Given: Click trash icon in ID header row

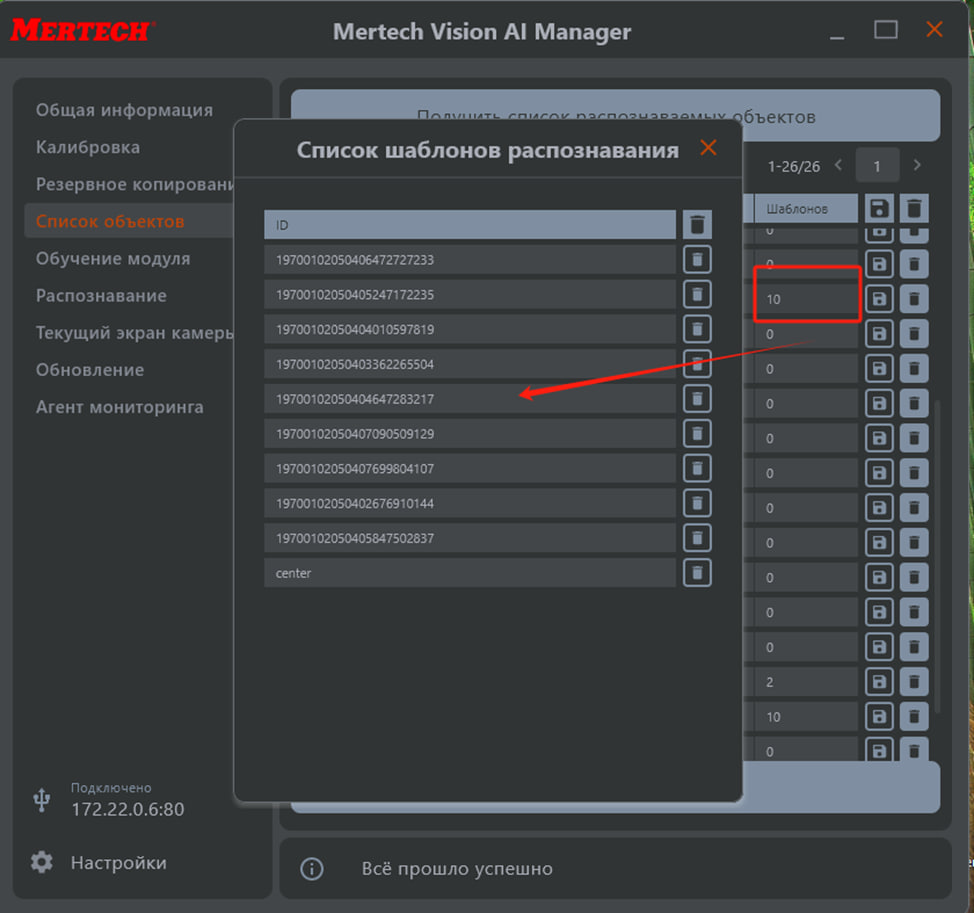Looking at the screenshot, I should (697, 224).
